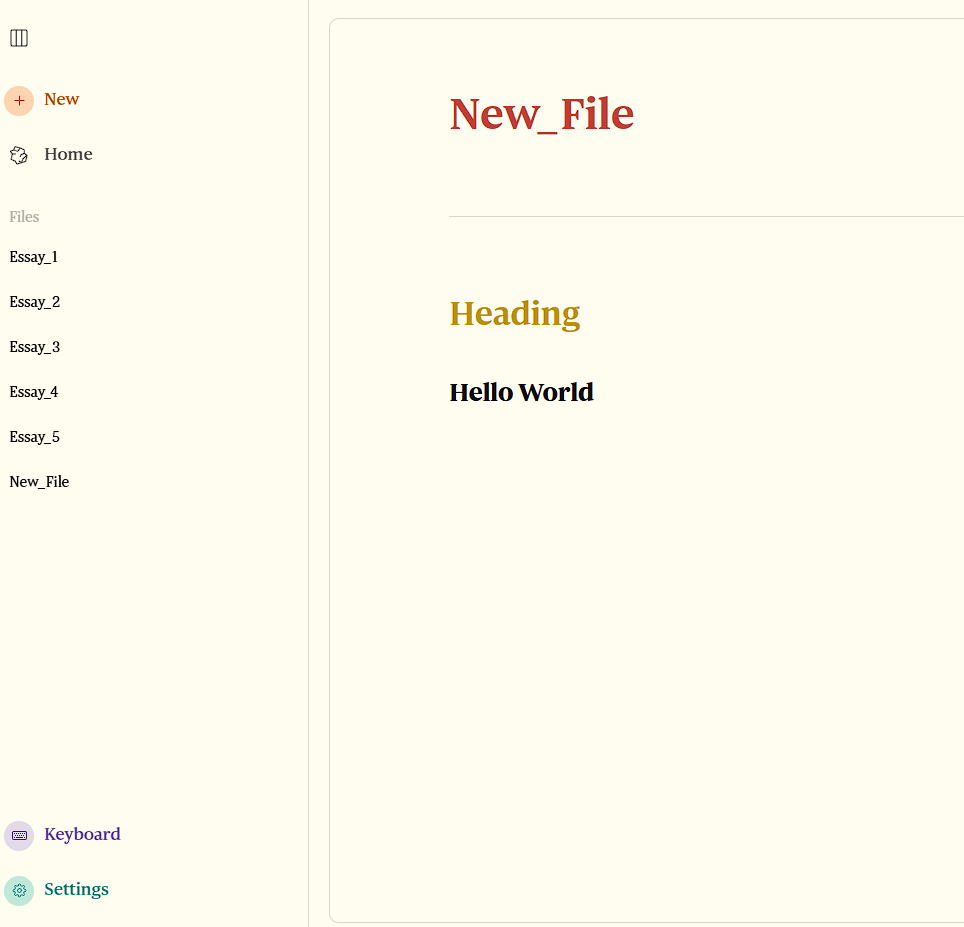Open the Settings text label
This screenshot has width=964, height=927.
(76, 889)
